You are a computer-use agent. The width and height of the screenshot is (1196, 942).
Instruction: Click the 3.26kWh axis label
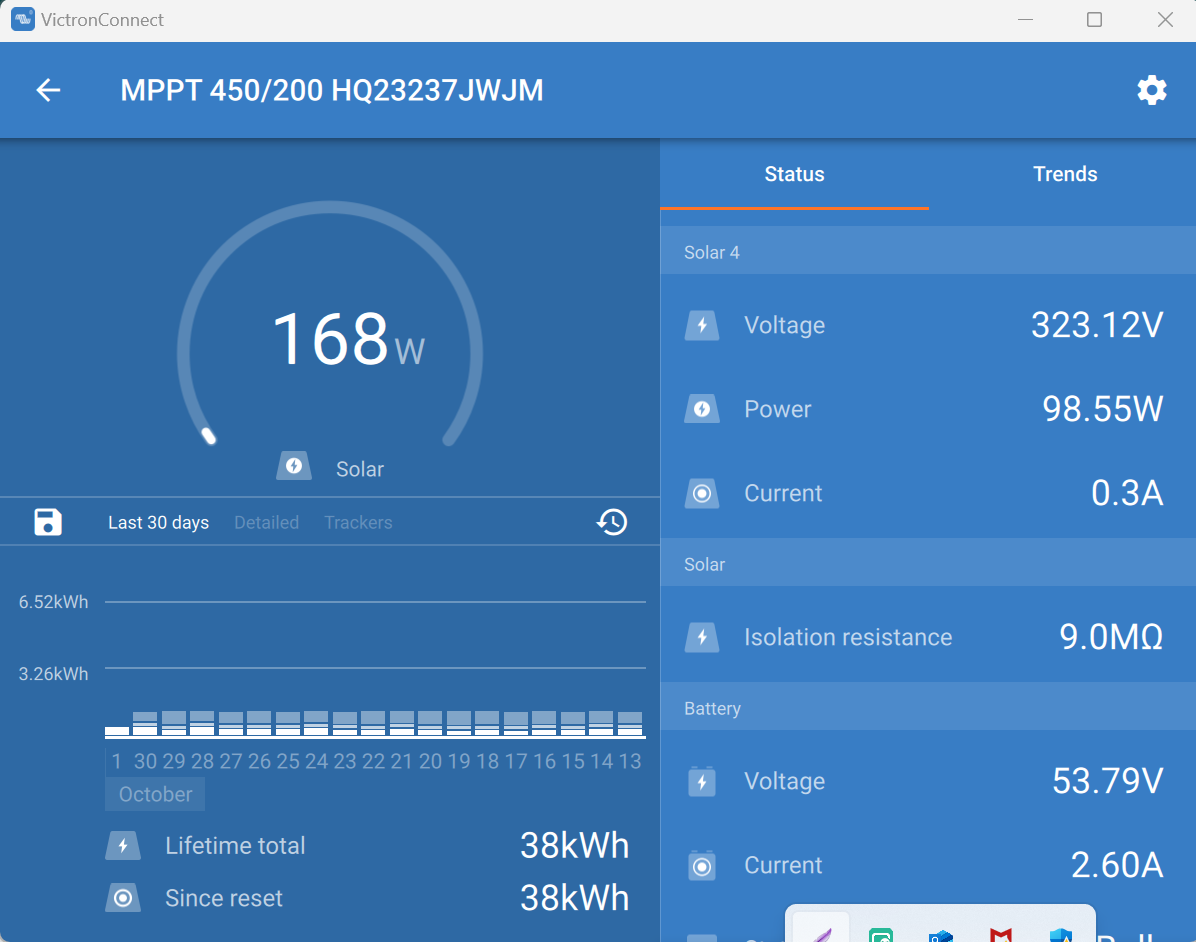click(53, 674)
